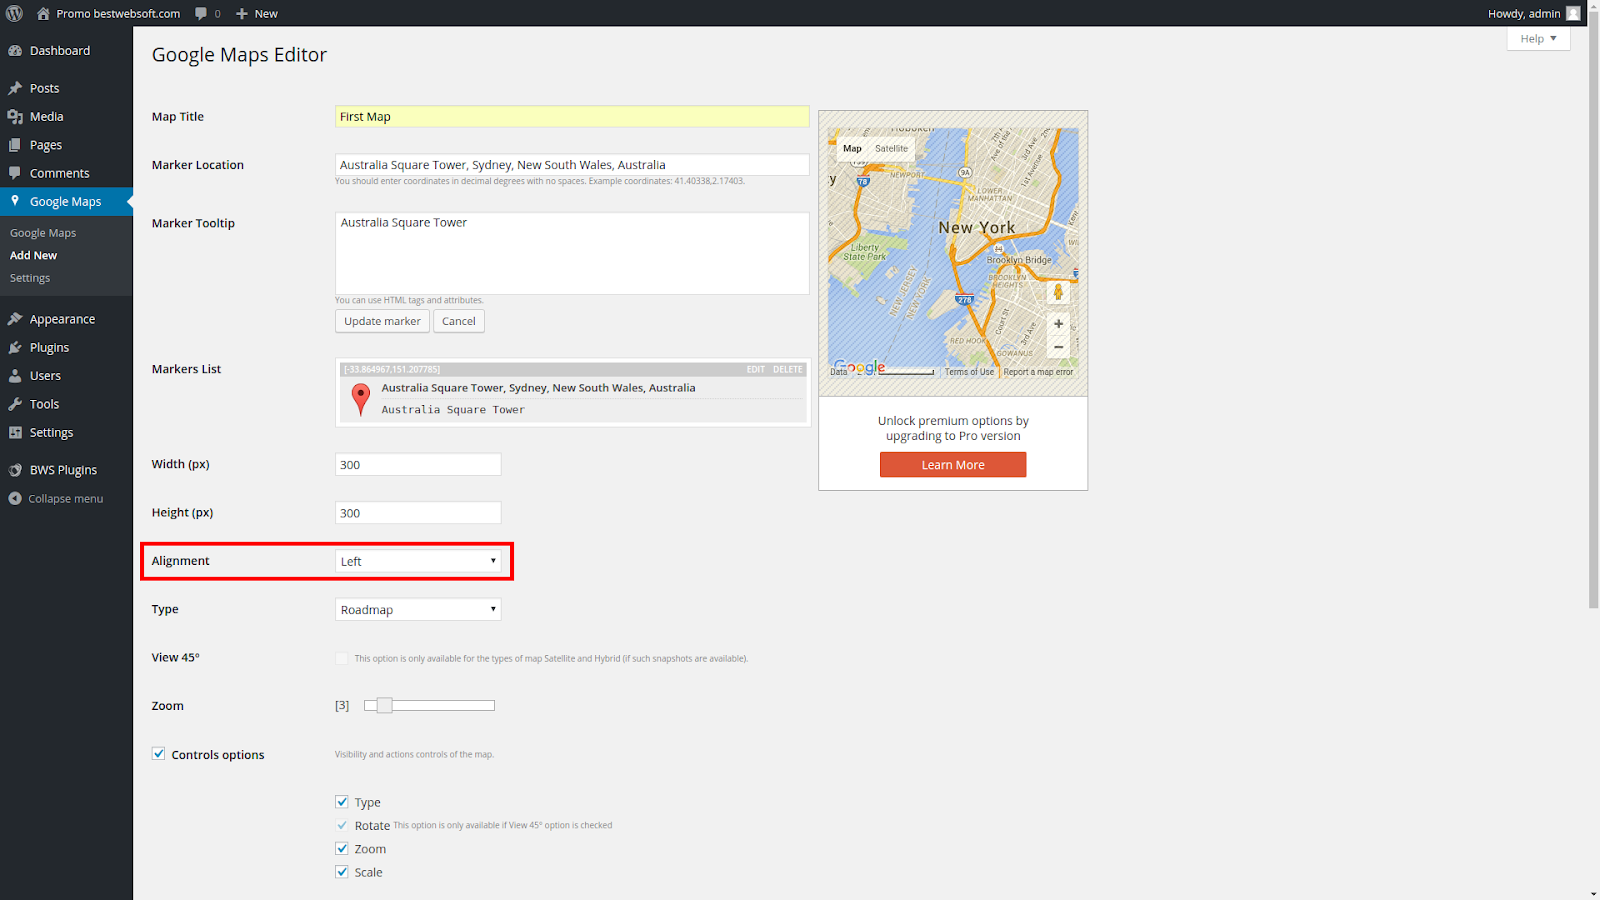
Task: Click the Appearance paintbrush icon
Action: pyautogui.click(x=15, y=319)
